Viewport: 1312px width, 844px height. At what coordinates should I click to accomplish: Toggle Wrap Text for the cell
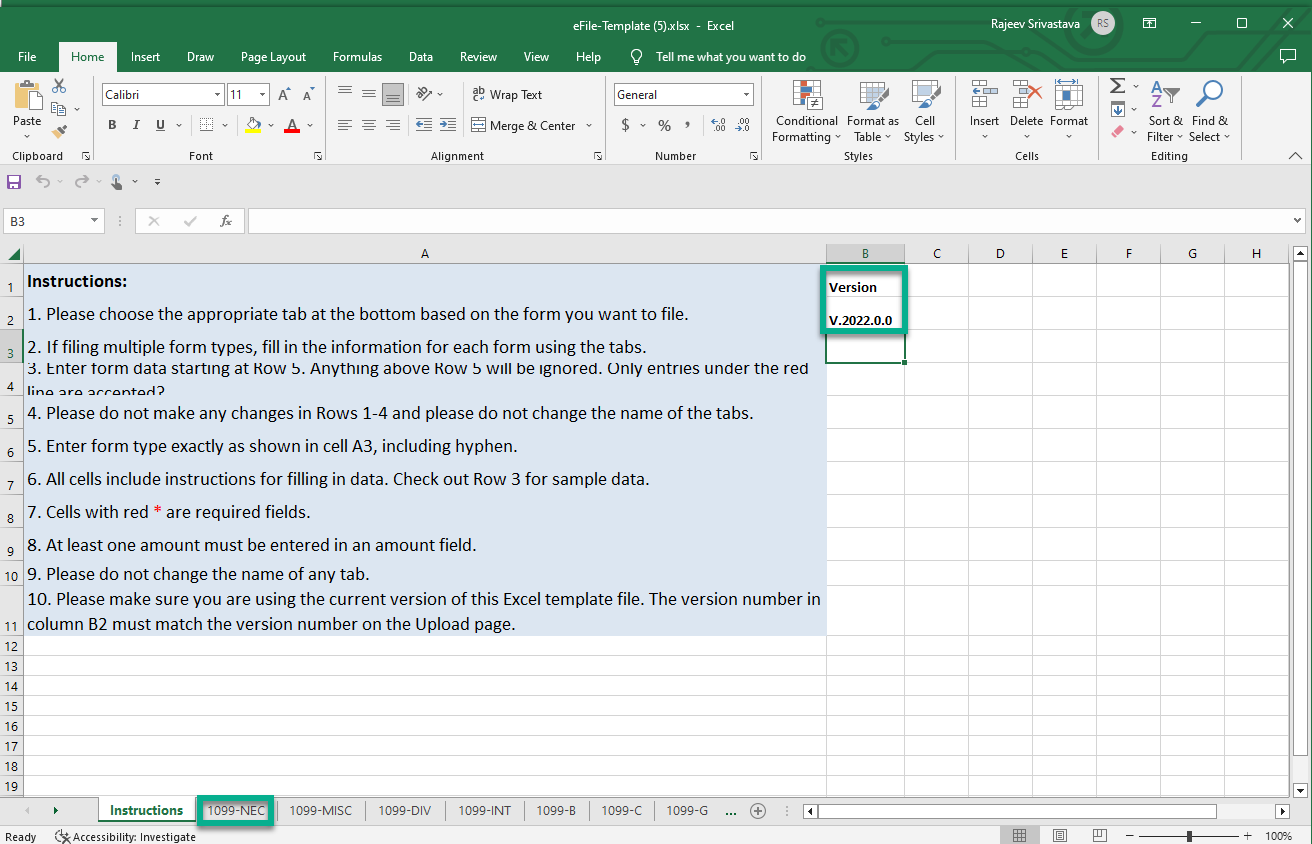click(x=507, y=95)
